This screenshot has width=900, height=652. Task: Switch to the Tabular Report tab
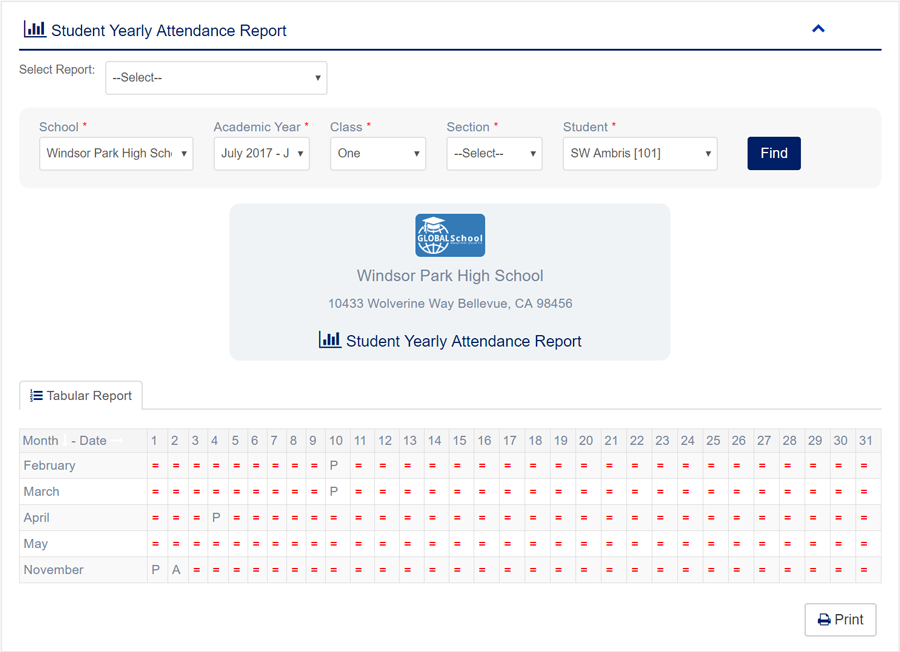81,395
